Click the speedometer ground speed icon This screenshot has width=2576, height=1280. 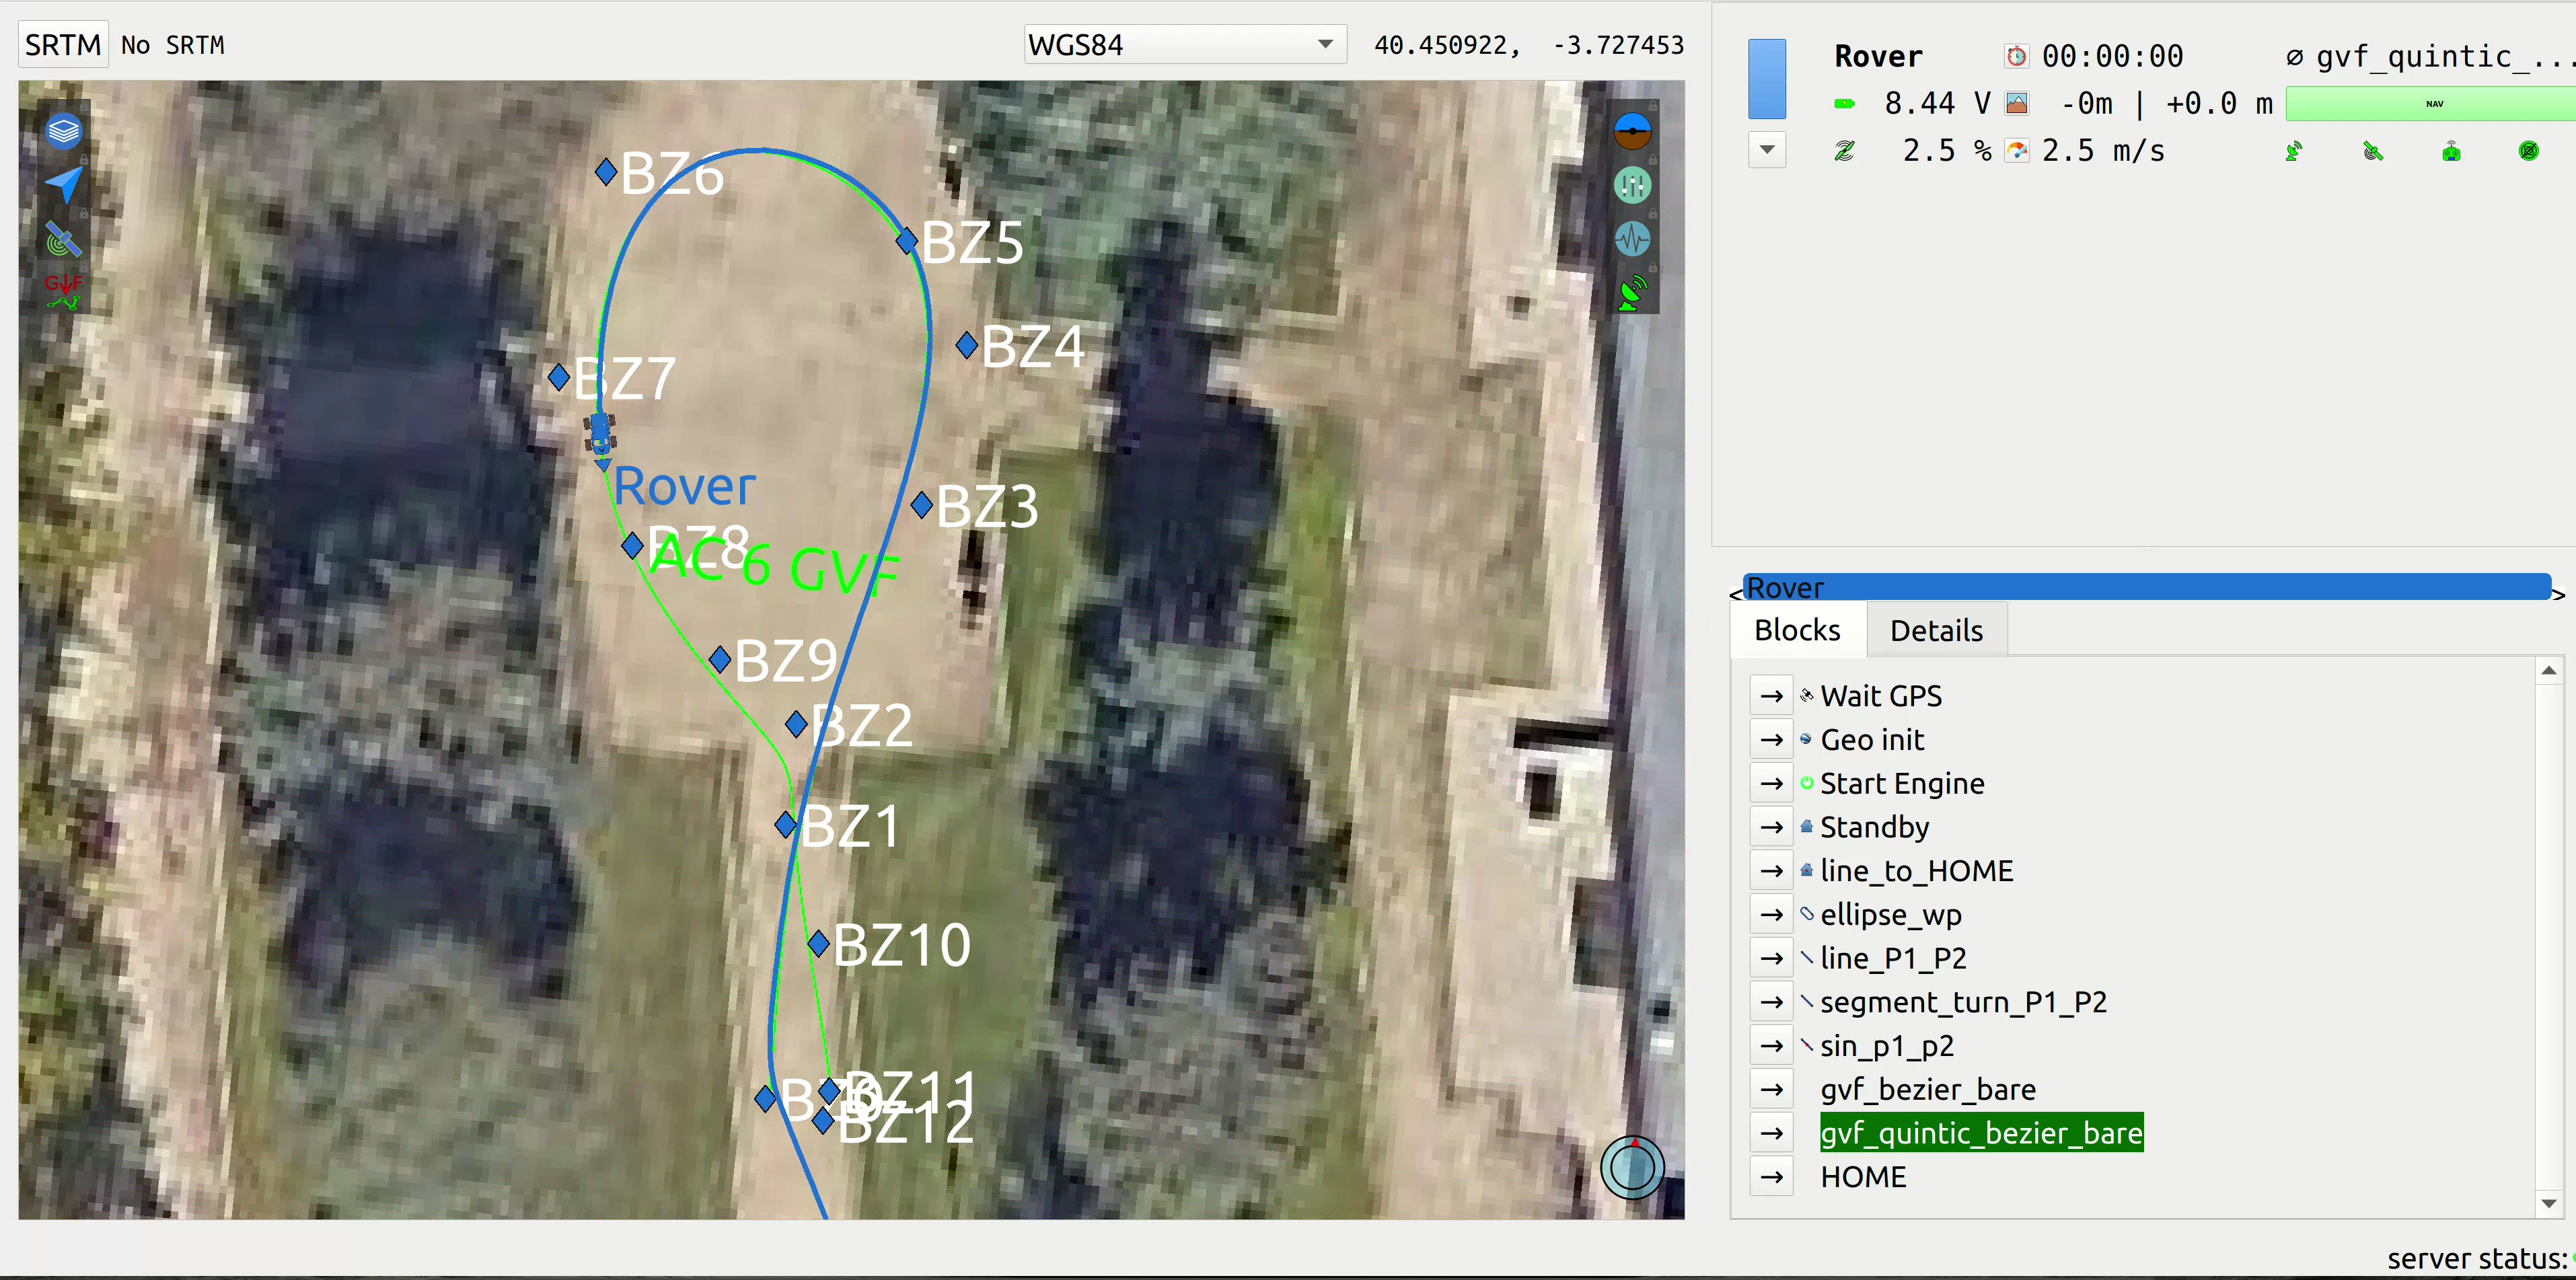click(x=2016, y=151)
